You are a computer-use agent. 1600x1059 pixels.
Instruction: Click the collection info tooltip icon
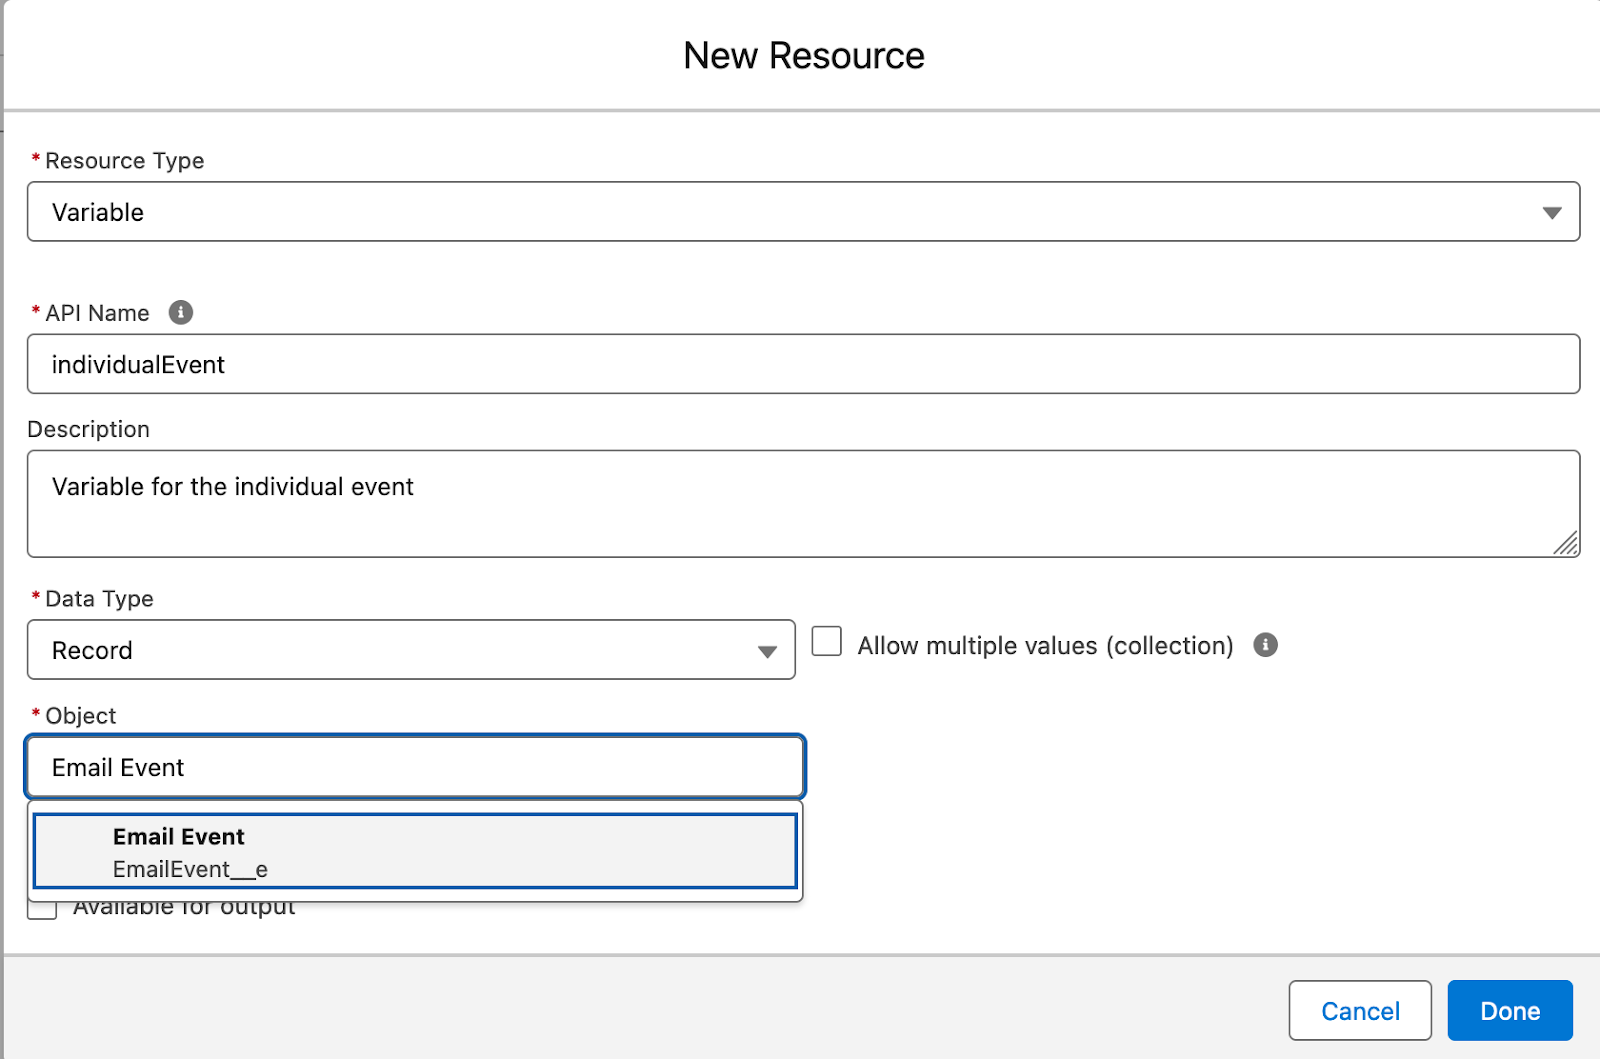(x=1265, y=645)
